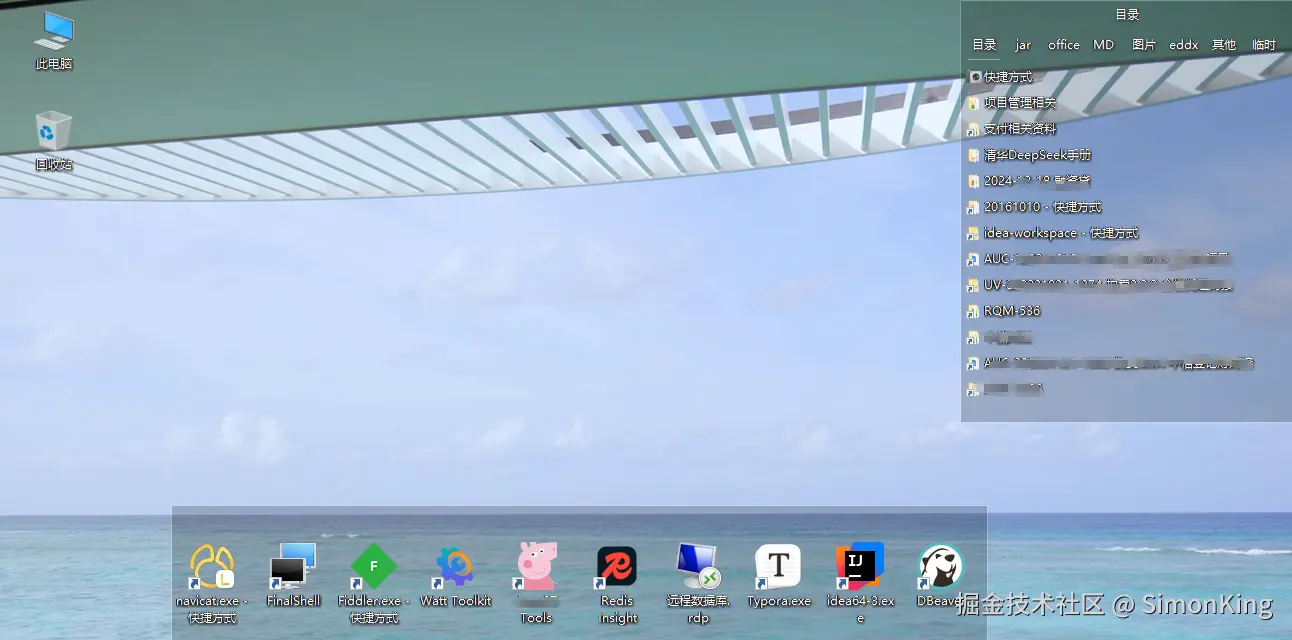This screenshot has width=1292, height=640.
Task: Open the 远程数据库.rdp remote desktop file
Action: coord(698,584)
